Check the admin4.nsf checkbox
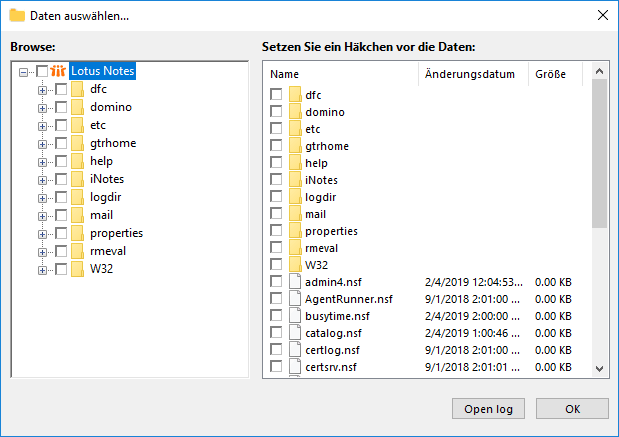This screenshot has height=437, width=619. point(276,281)
